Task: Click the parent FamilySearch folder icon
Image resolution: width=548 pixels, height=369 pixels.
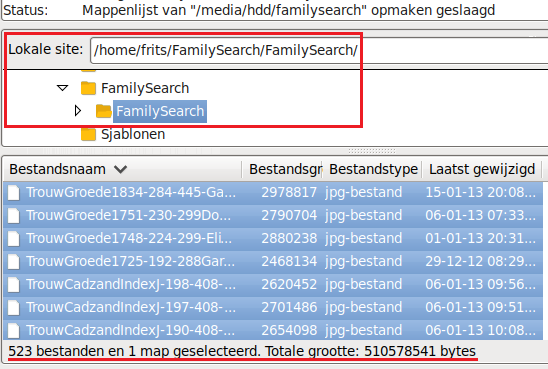Action: point(88,88)
